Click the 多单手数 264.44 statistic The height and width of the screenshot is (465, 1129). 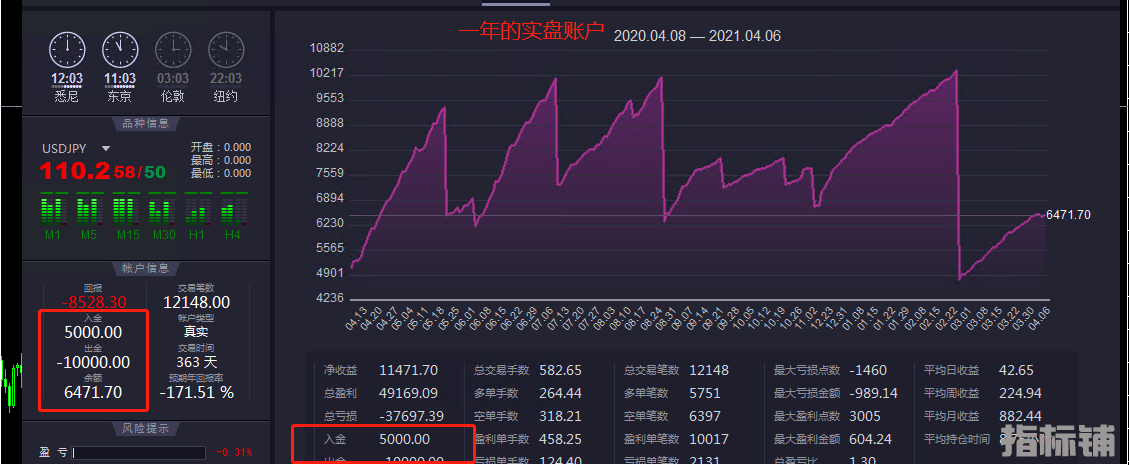528,394
